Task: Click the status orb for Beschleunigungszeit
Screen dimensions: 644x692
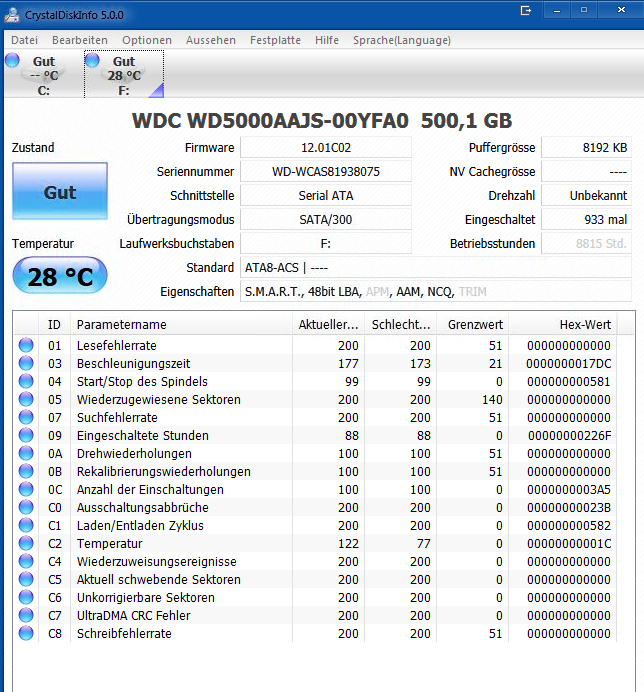Action: click(26, 363)
